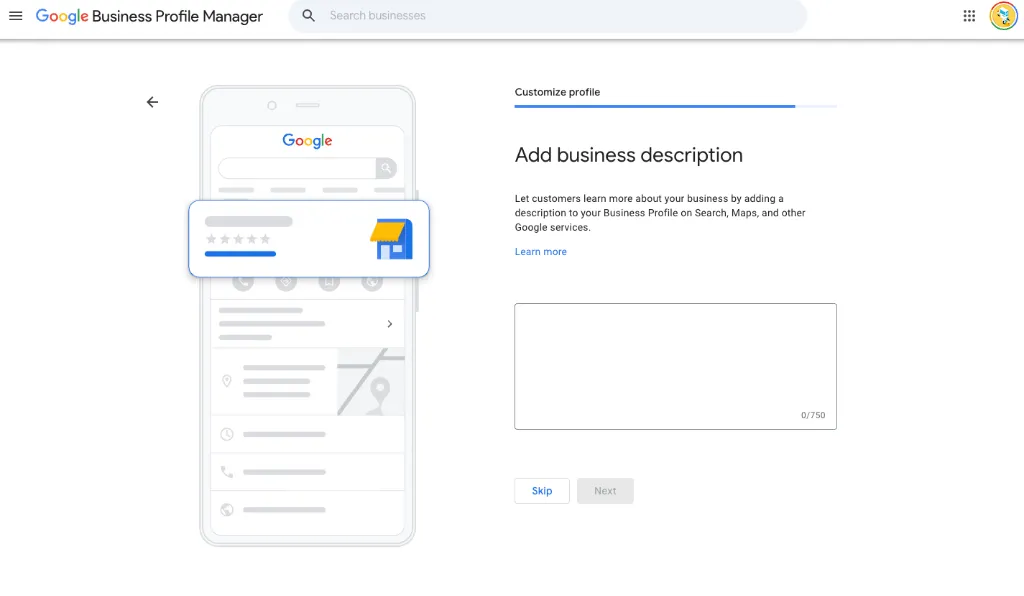Go back with the left arrow

pos(152,102)
